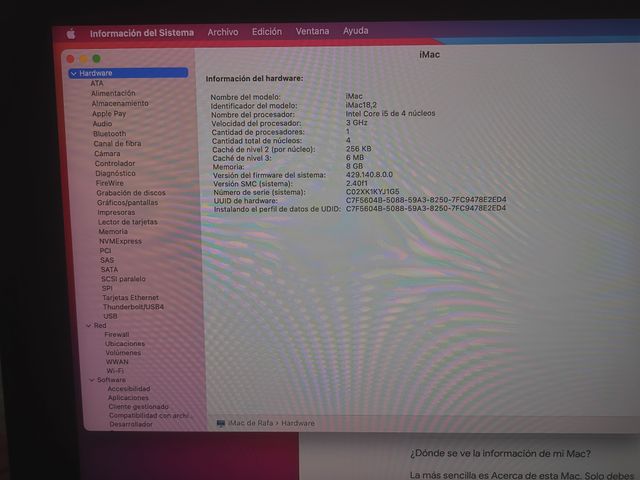Click the computer icon in path bar
The image size is (640, 480).
click(221, 424)
